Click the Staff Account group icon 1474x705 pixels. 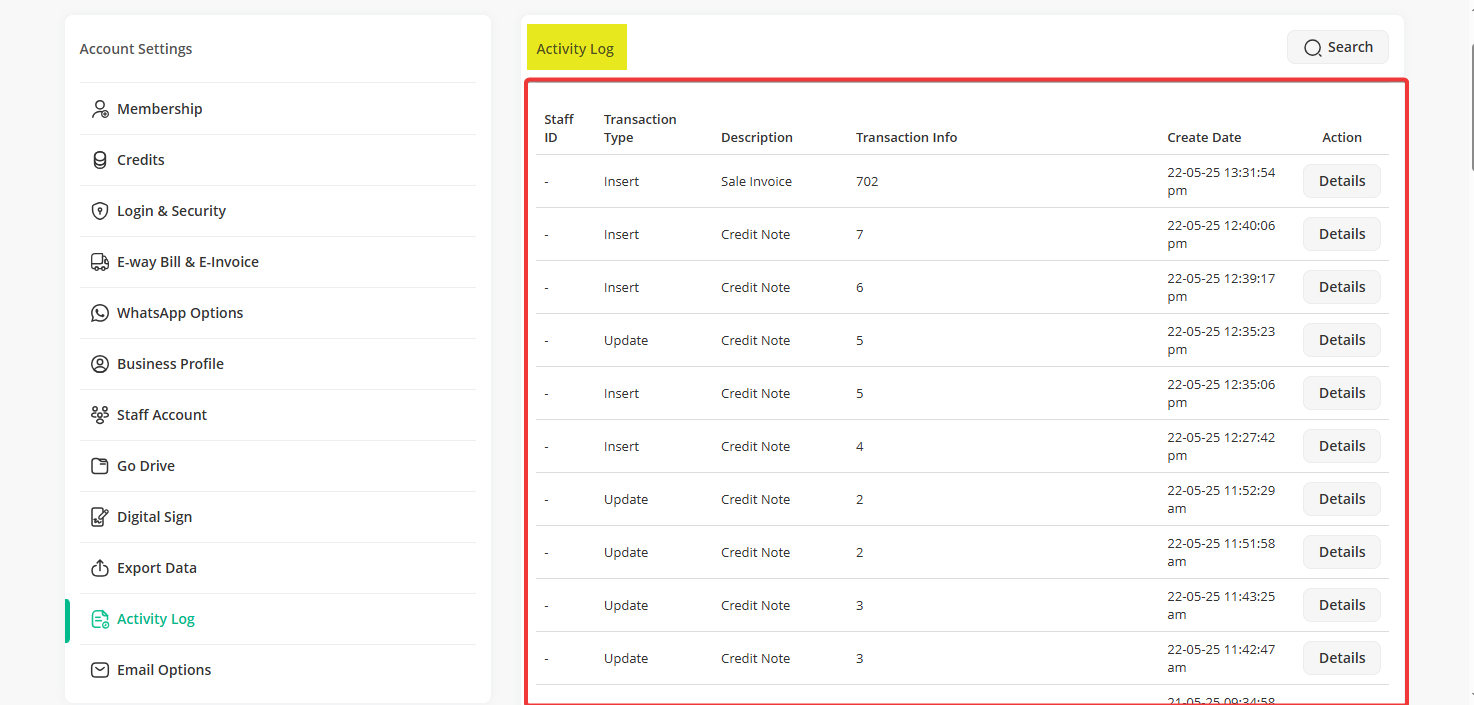(100, 415)
